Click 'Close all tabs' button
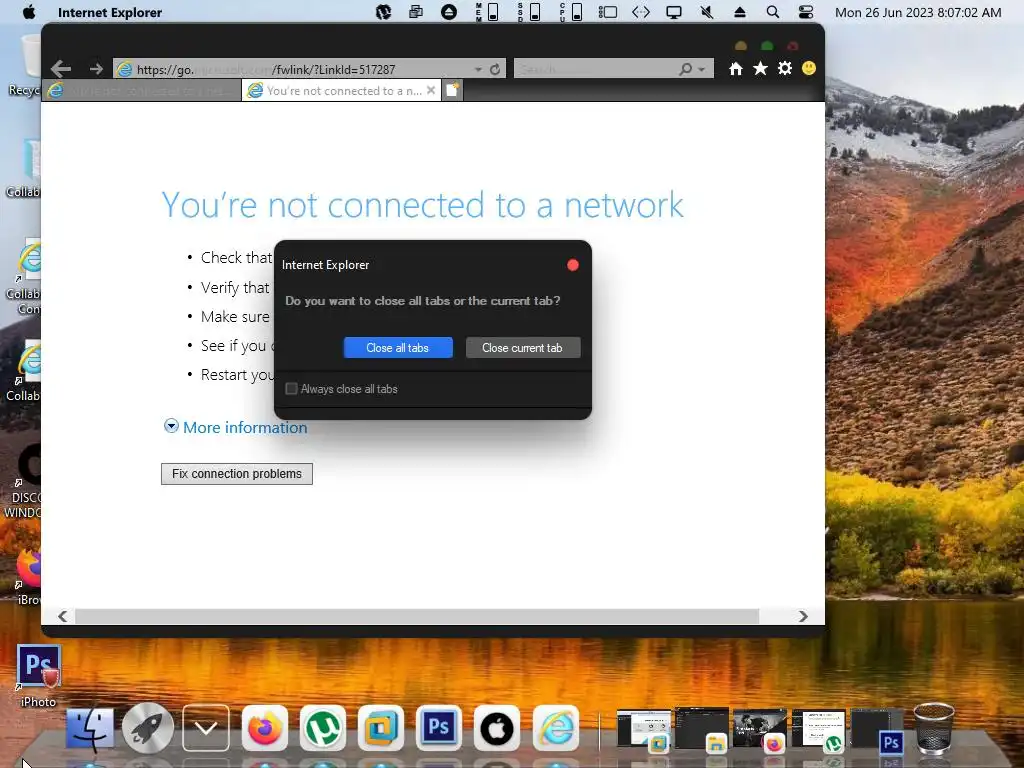Screen dimensions: 1024x768 [x=398, y=348]
